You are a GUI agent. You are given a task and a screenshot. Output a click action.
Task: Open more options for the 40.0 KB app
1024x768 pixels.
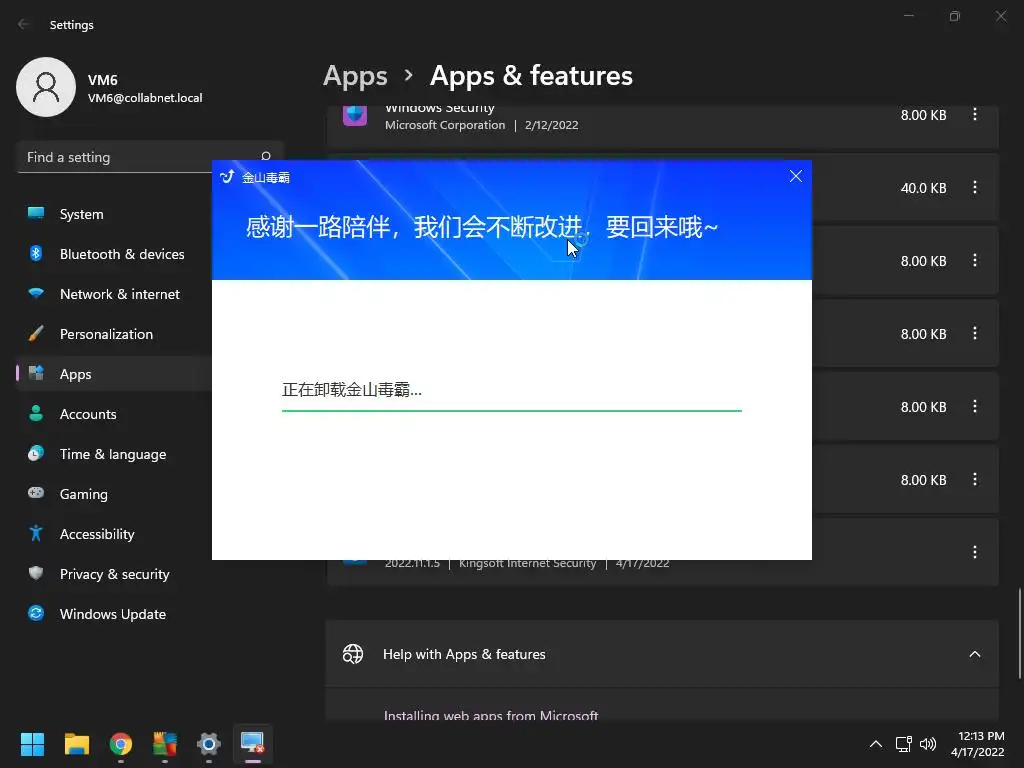[x=974, y=187]
